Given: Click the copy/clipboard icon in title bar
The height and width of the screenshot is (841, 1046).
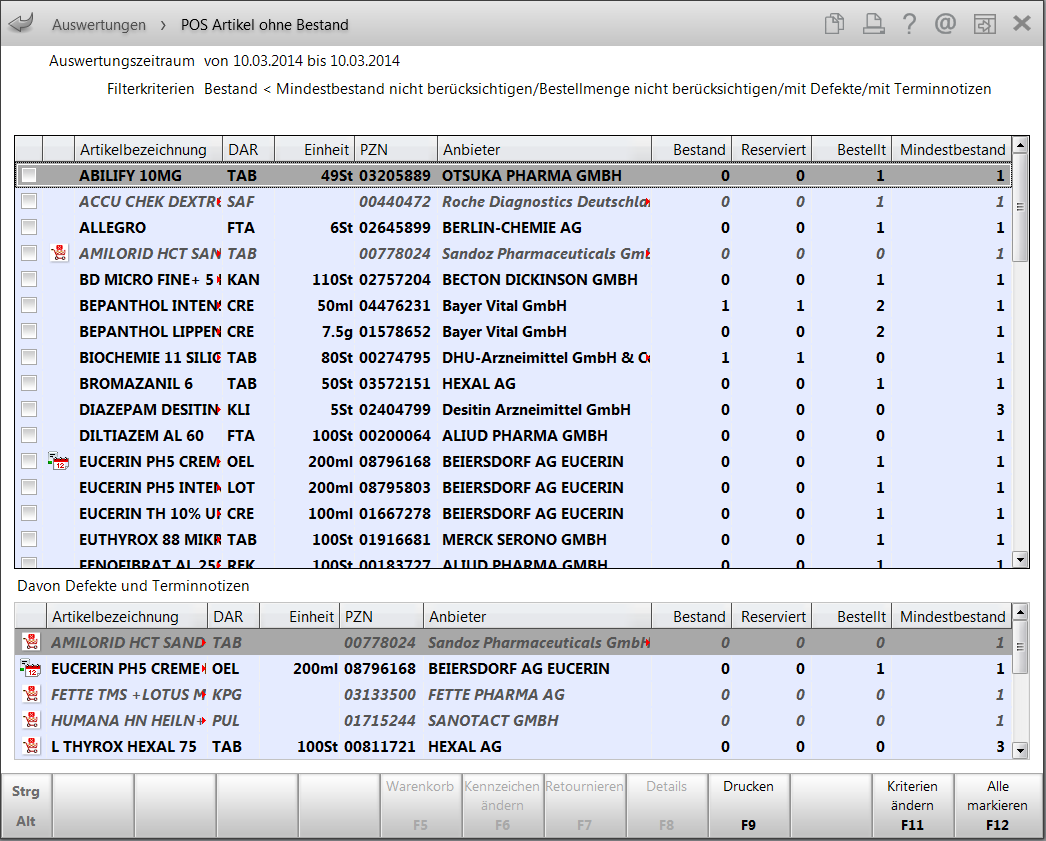Looking at the screenshot, I should click(834, 24).
